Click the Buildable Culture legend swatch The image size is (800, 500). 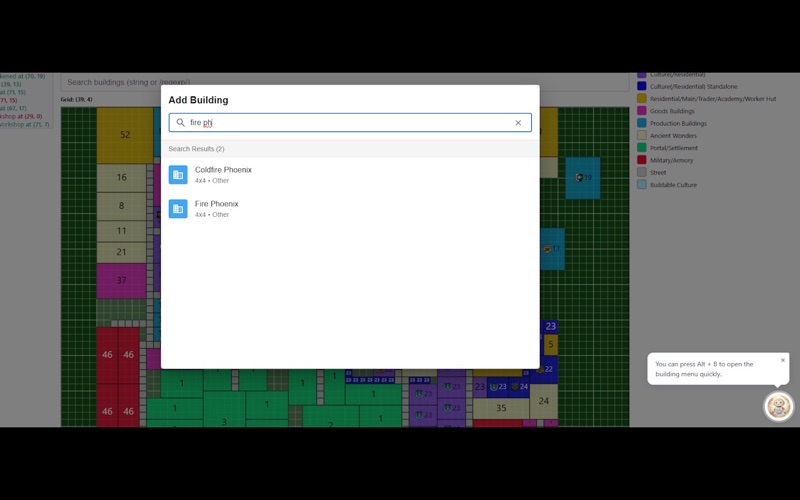coord(642,184)
